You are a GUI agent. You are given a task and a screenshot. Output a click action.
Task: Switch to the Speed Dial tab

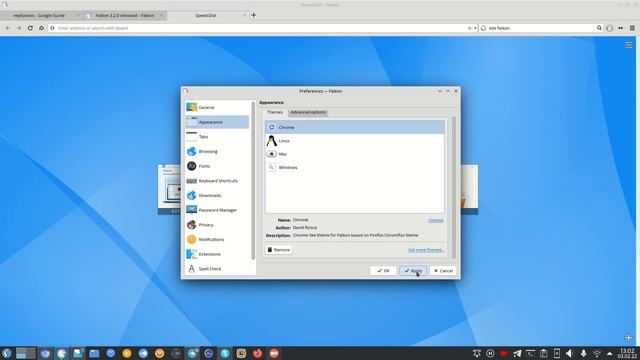[208, 16]
